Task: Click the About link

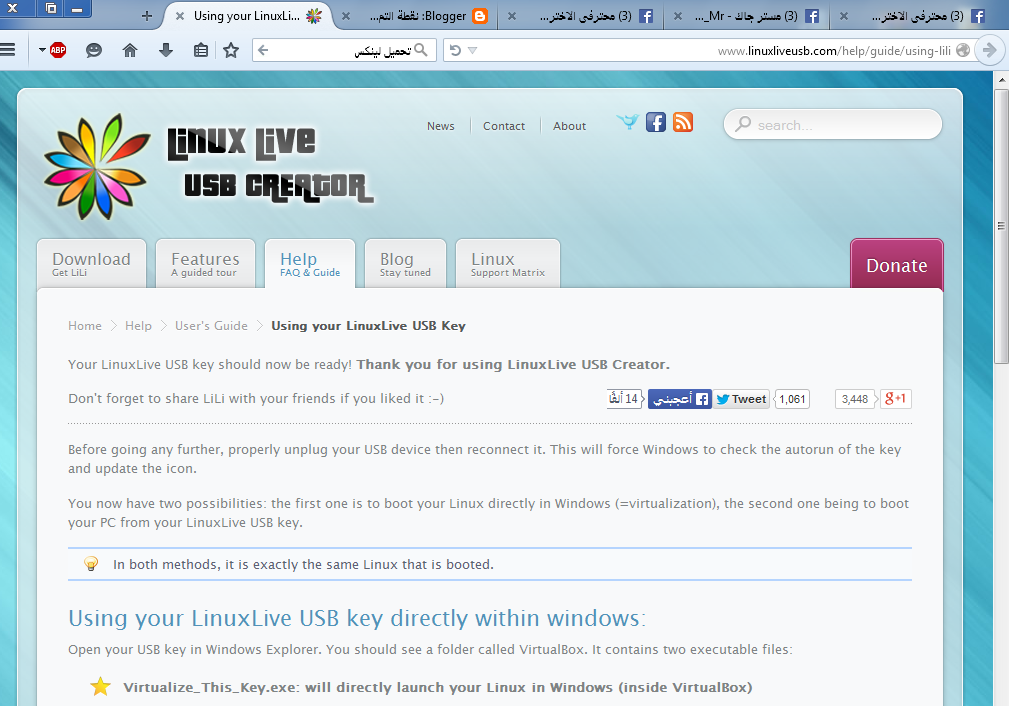Action: (569, 126)
